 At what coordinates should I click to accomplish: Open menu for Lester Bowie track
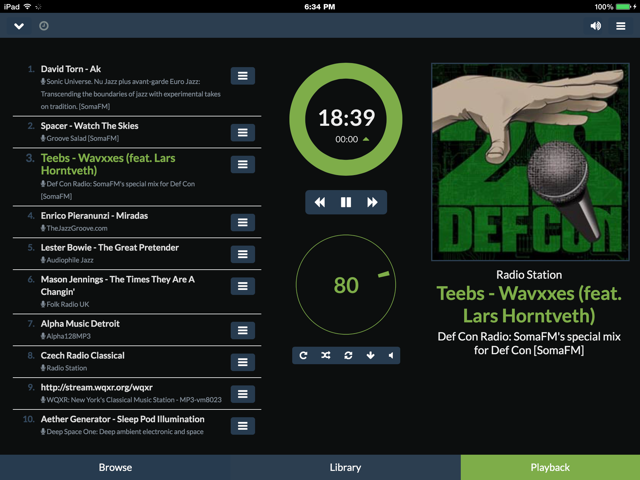point(243,254)
